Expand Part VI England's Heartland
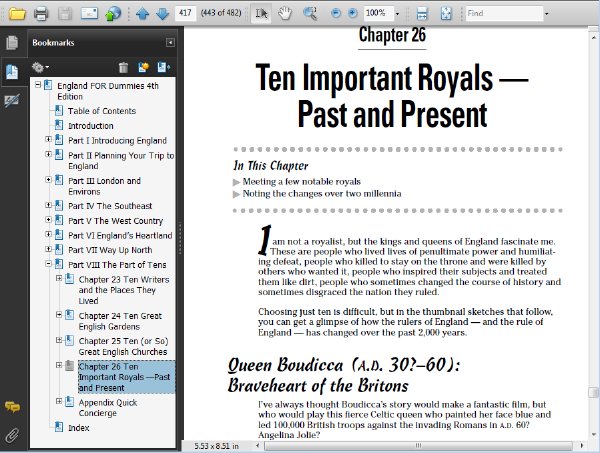Viewport: 600px width, 453px height. [48, 234]
